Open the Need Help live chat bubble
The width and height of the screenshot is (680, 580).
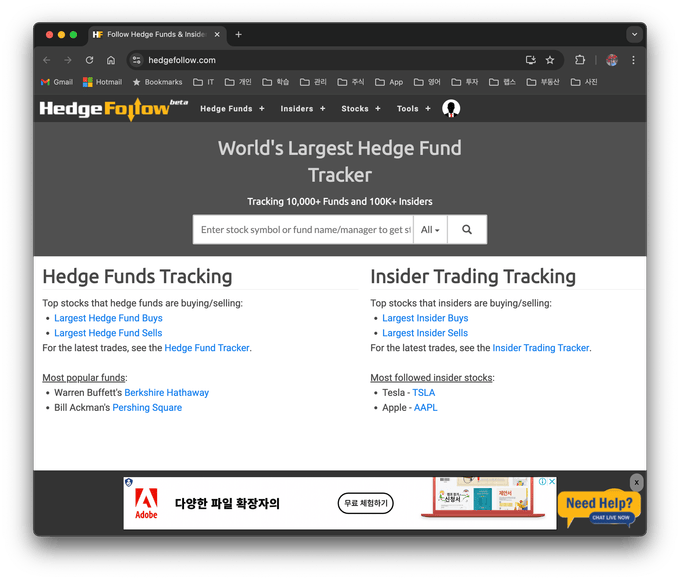point(599,508)
